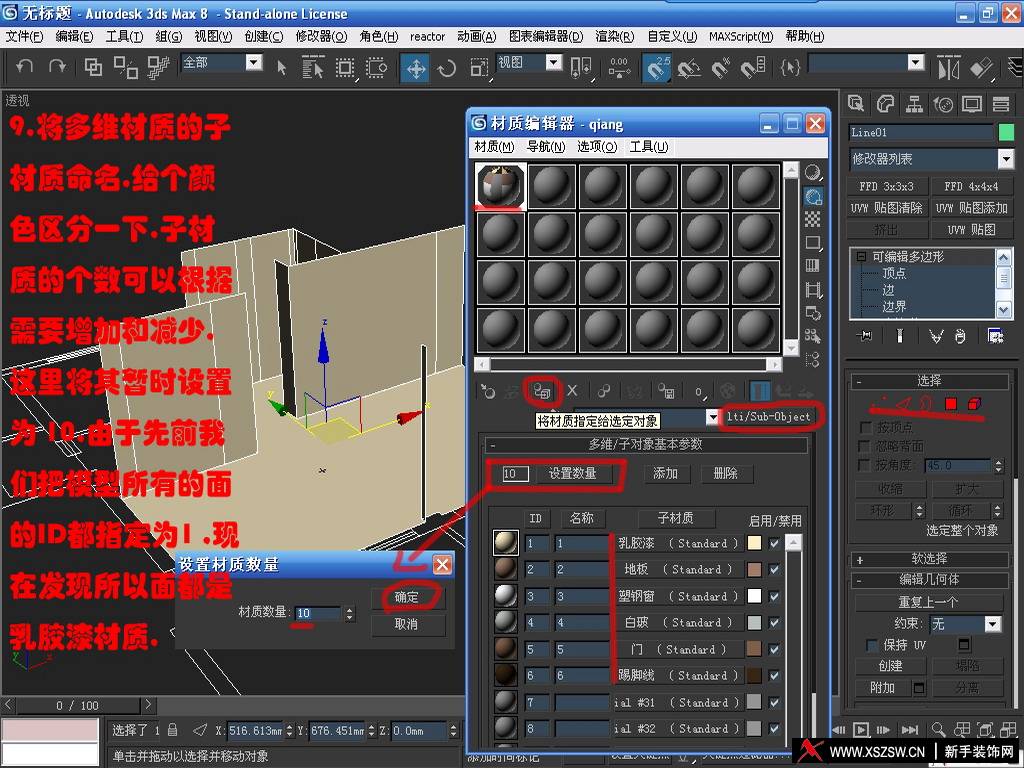
Task: Click the Play Animation button
Action: point(861,729)
